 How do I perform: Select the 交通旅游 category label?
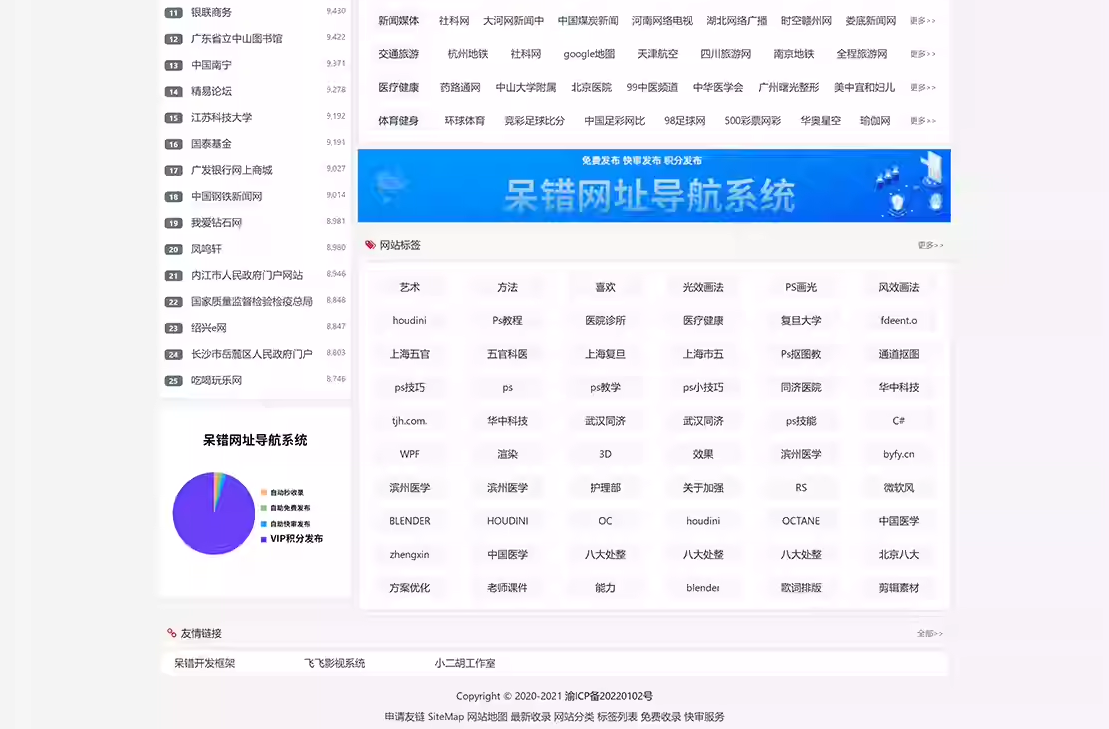point(398,54)
